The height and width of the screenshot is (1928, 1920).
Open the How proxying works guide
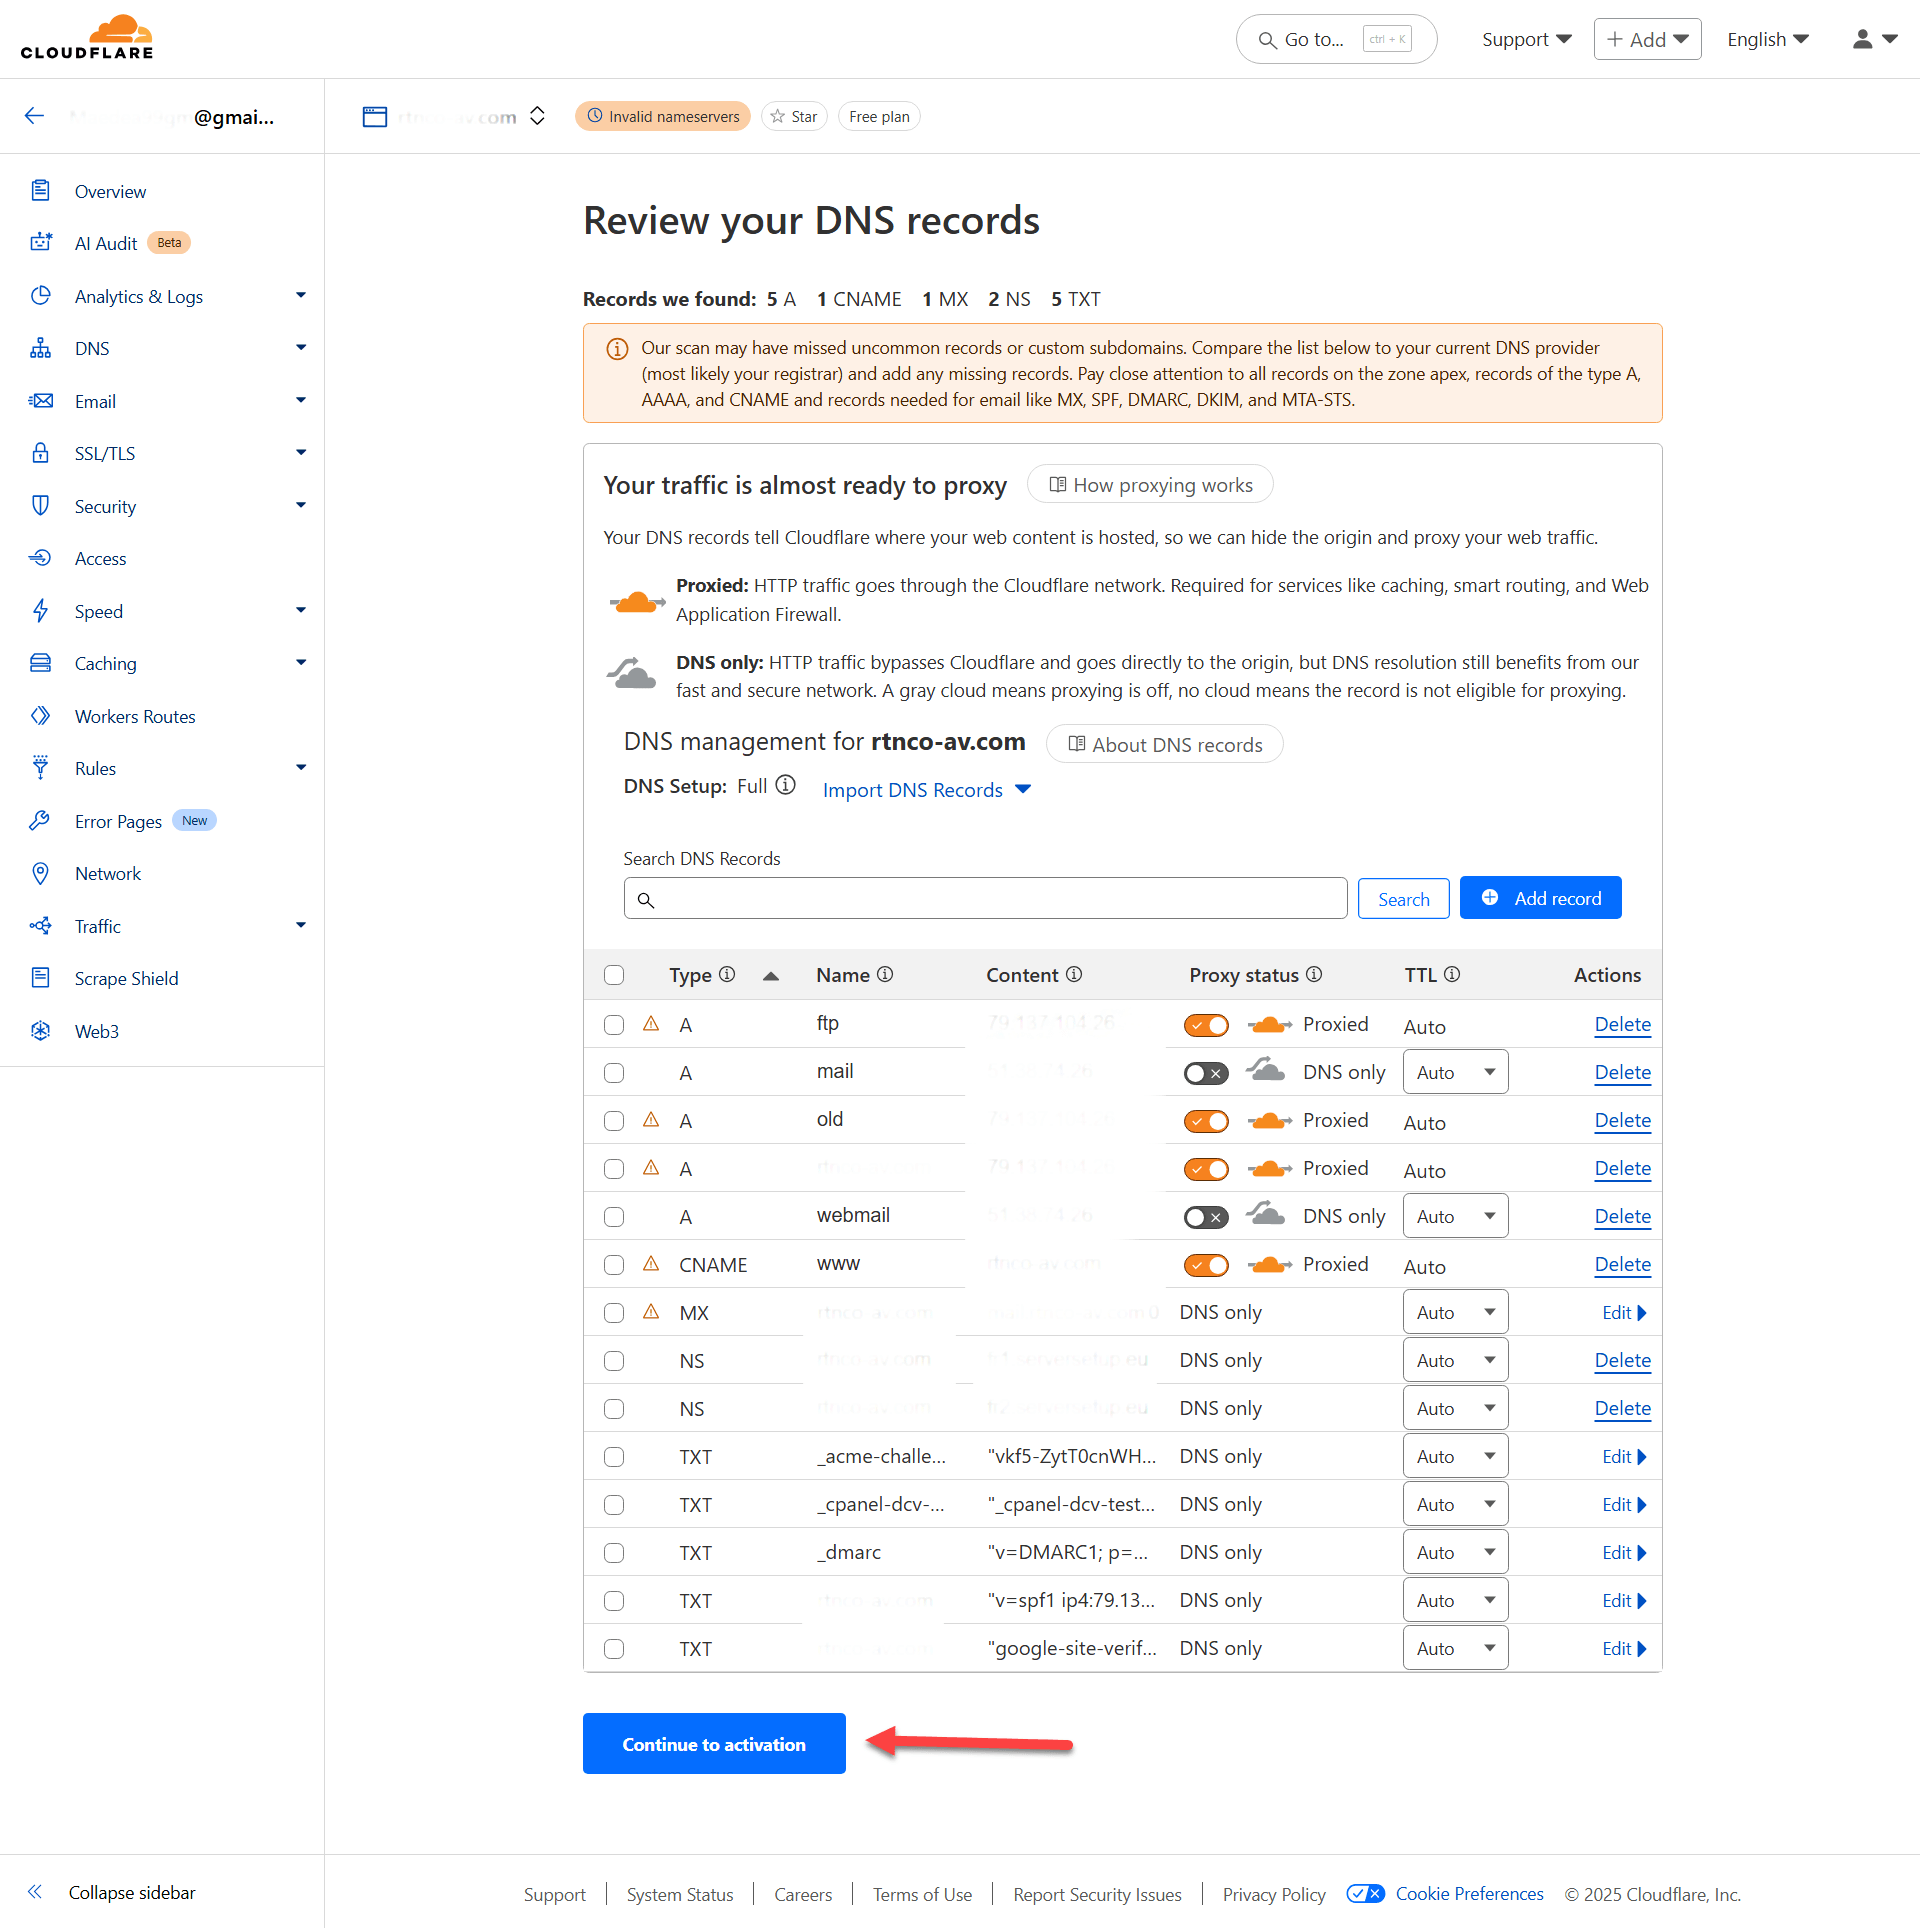tap(1150, 485)
